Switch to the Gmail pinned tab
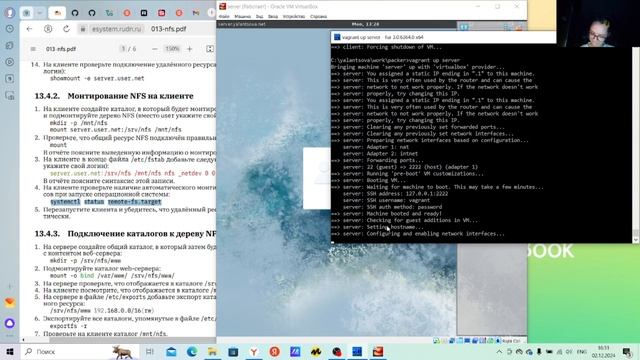640x360 pixels. (196, 13)
